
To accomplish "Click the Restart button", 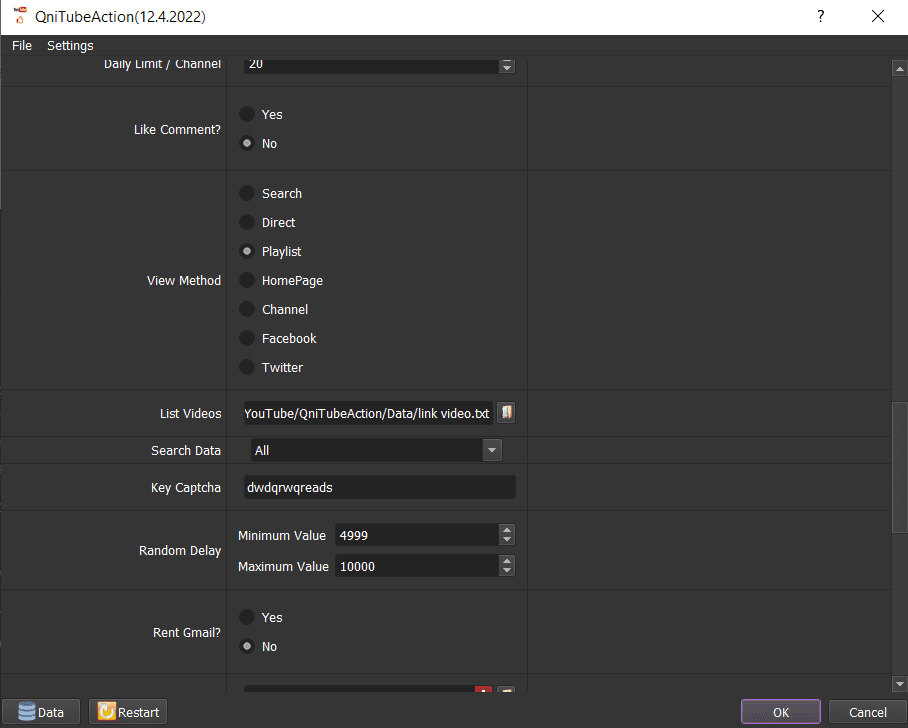I will (128, 712).
